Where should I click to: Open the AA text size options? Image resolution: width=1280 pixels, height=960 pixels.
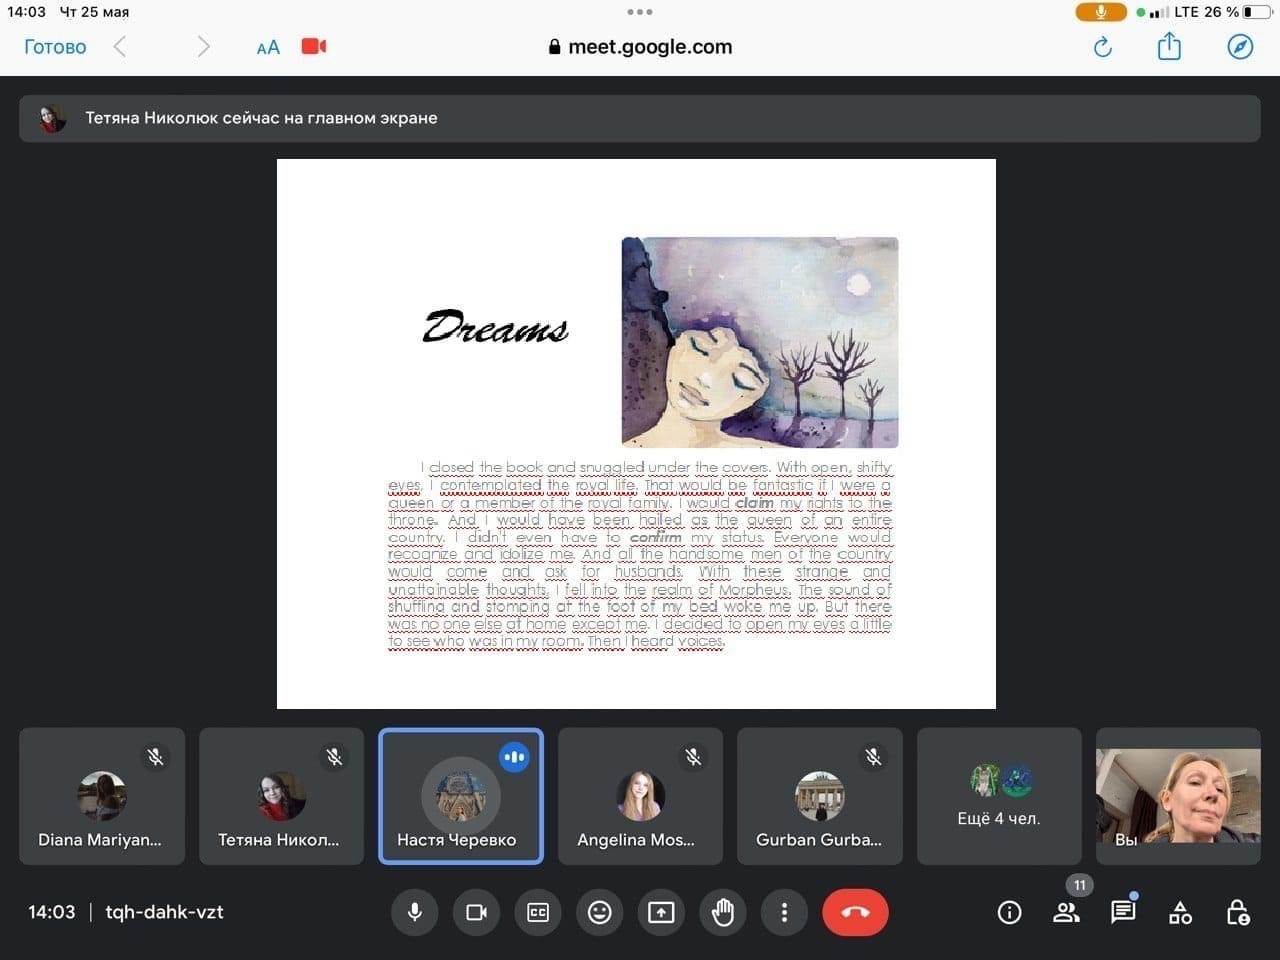[x=268, y=47]
